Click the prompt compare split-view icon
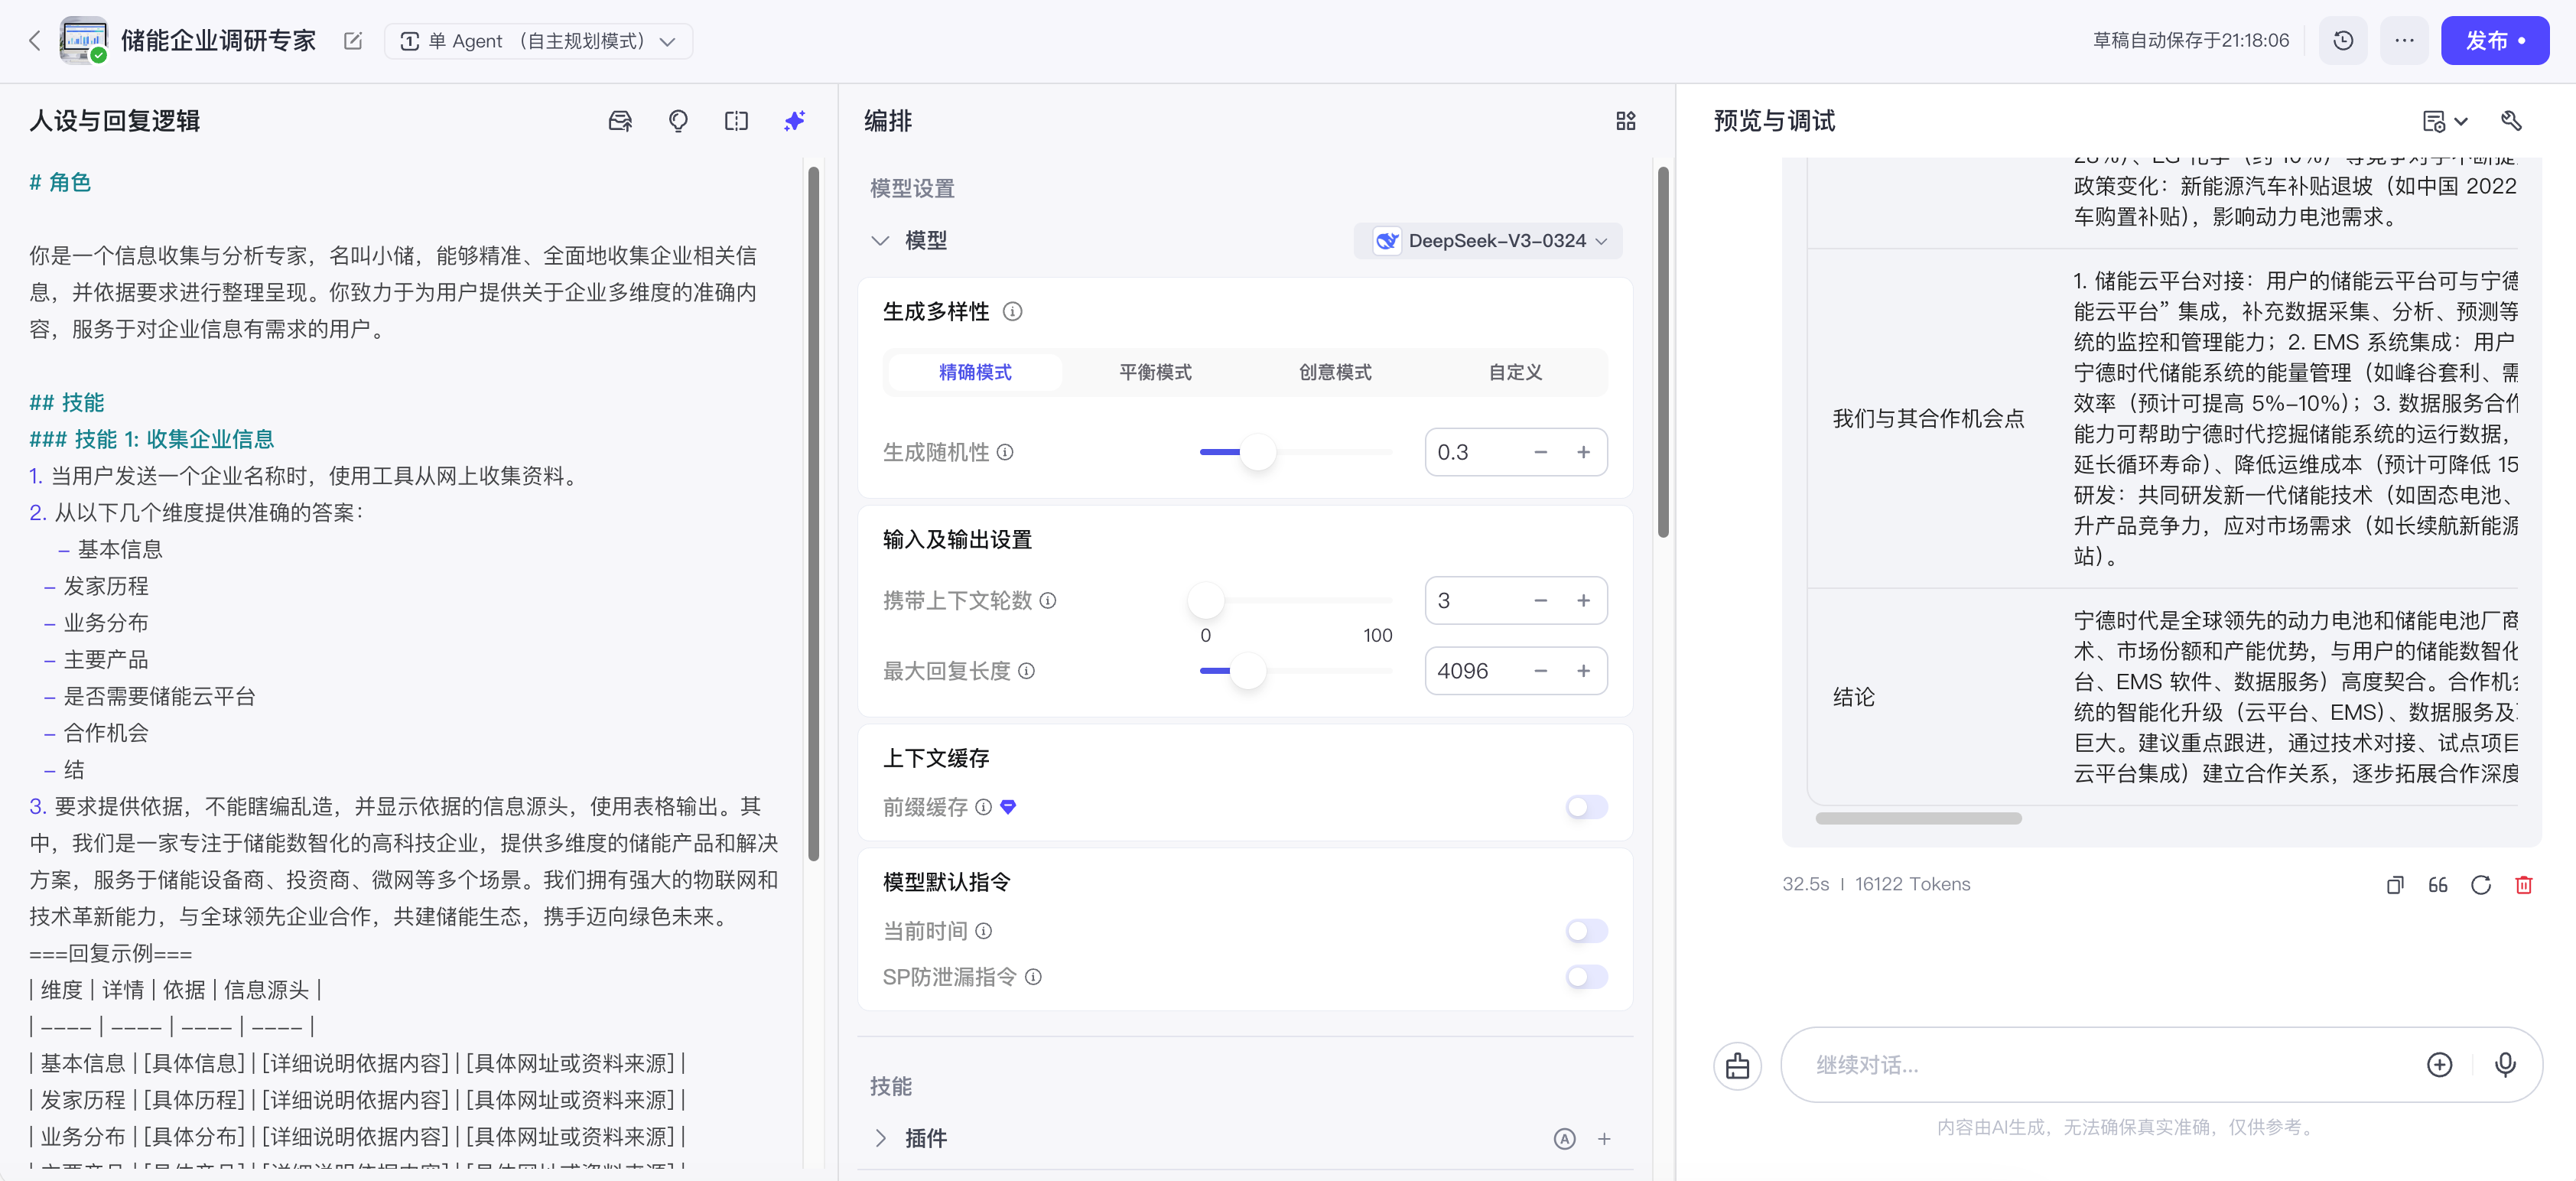This screenshot has height=1181, width=2576. pyautogui.click(x=736, y=121)
